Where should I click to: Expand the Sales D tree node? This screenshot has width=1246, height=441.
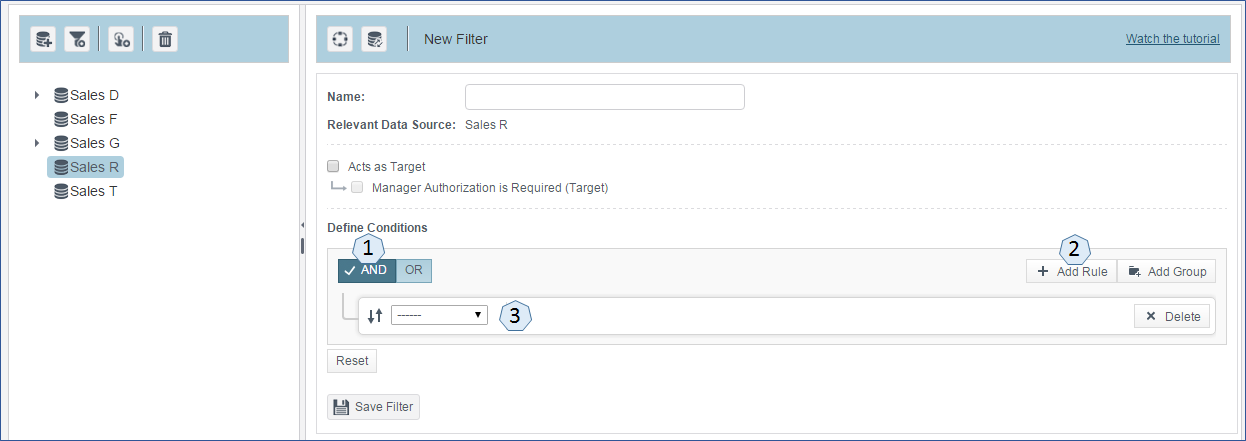tap(37, 95)
